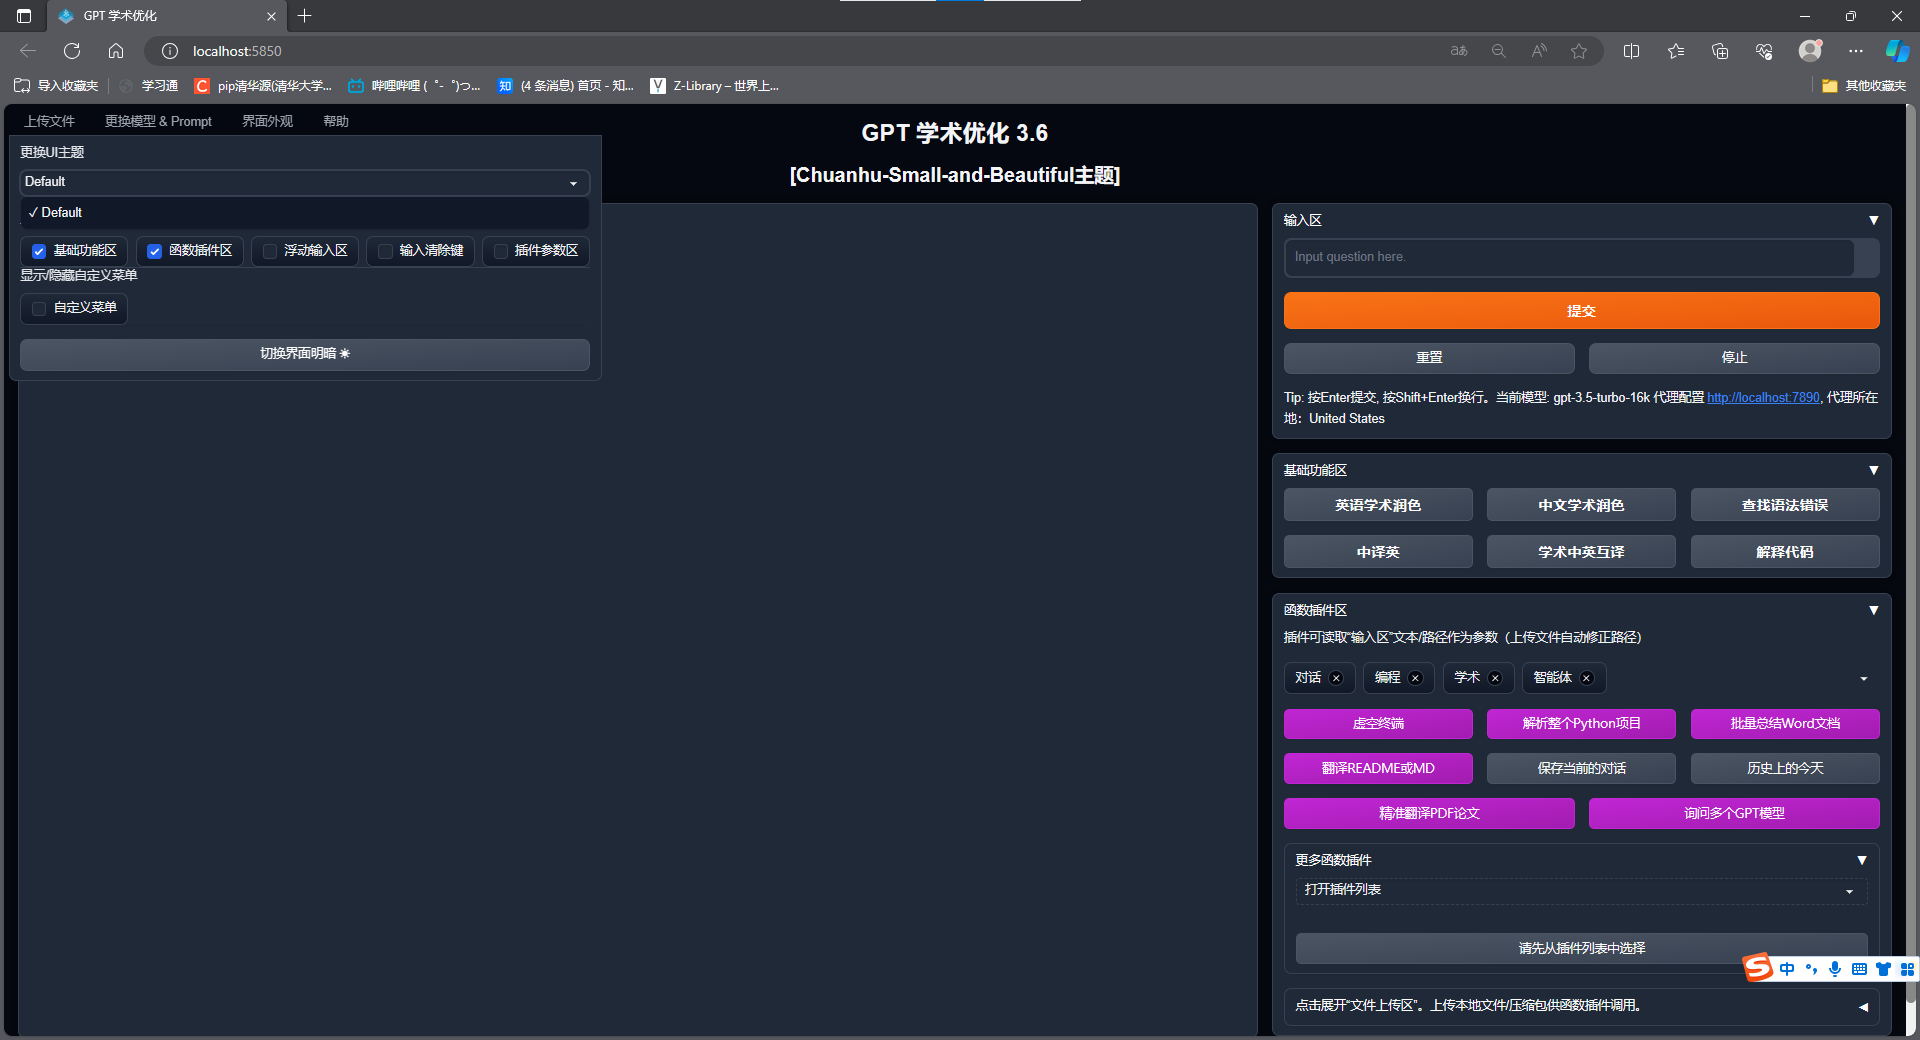Enable the 浮动输入区 checkbox
This screenshot has height=1040, width=1920.
click(269, 251)
